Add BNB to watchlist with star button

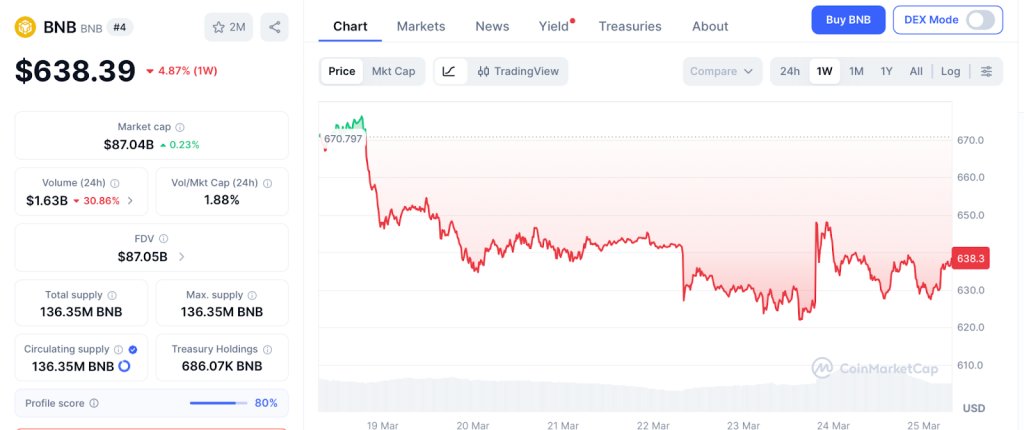pyautogui.click(x=229, y=27)
